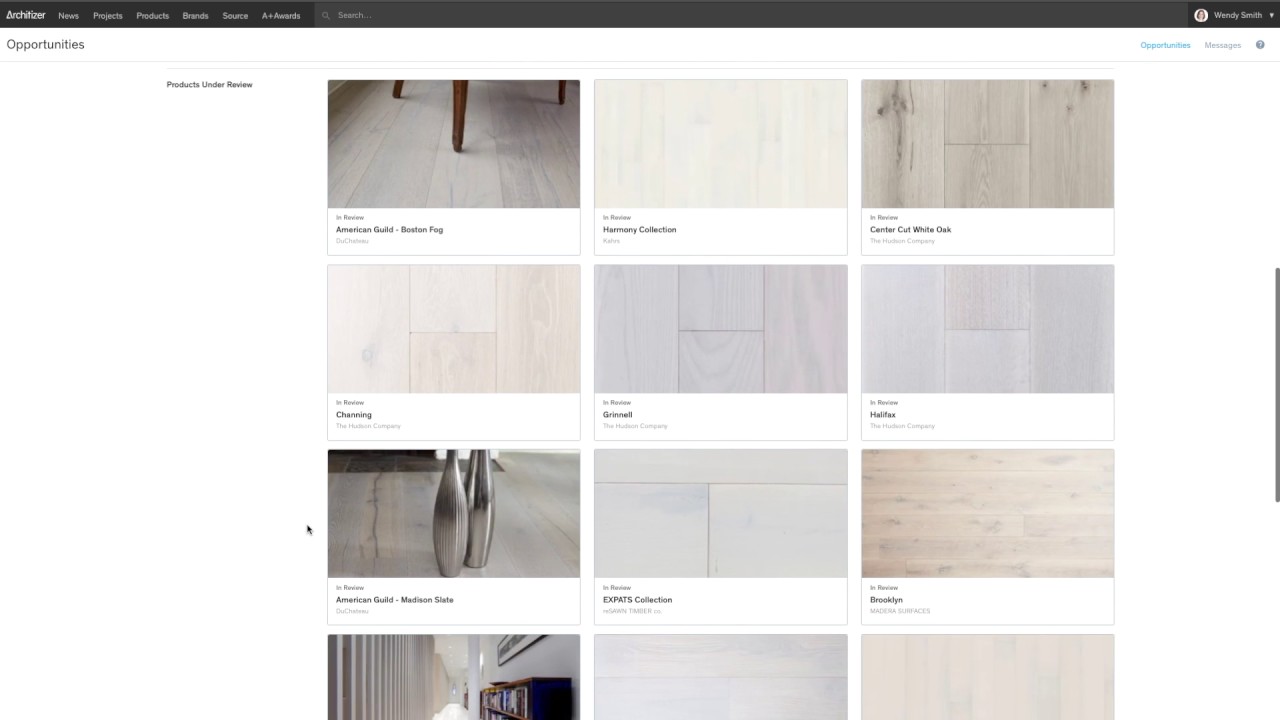Open the Channing product image
1280x720 pixels.
click(453, 329)
